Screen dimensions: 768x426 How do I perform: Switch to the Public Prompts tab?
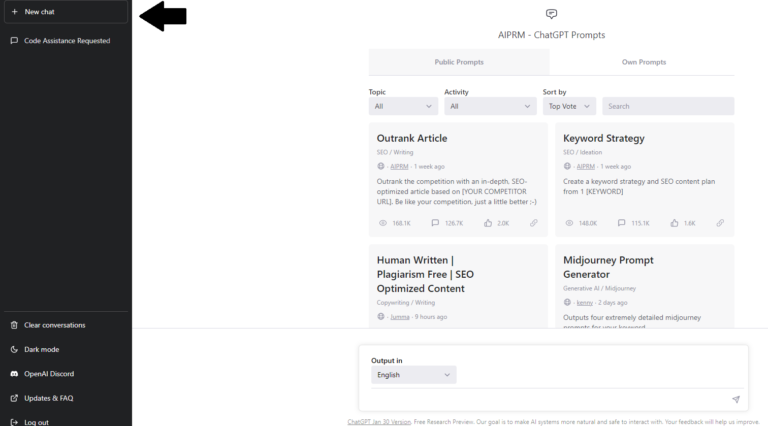[x=459, y=62]
